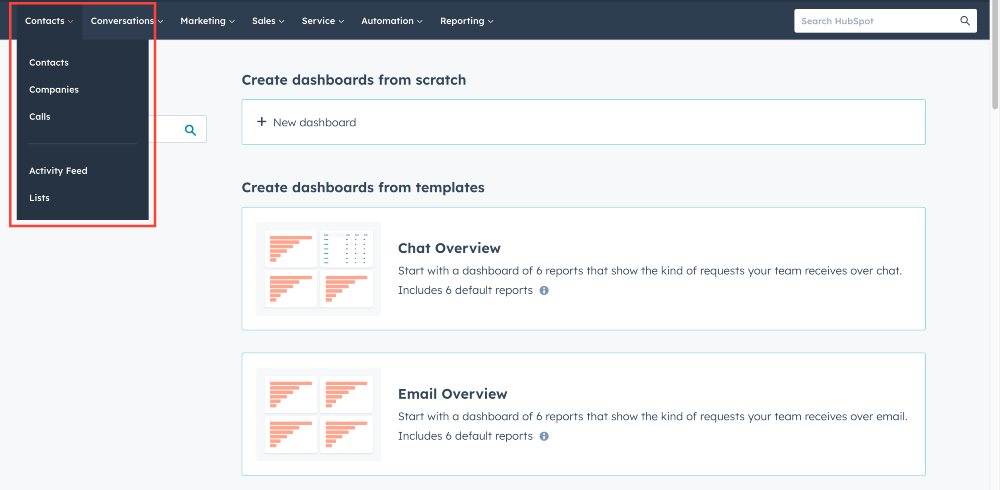
Task: Click the orange chevron beside Contacts
Action: pyautogui.click(x=71, y=22)
